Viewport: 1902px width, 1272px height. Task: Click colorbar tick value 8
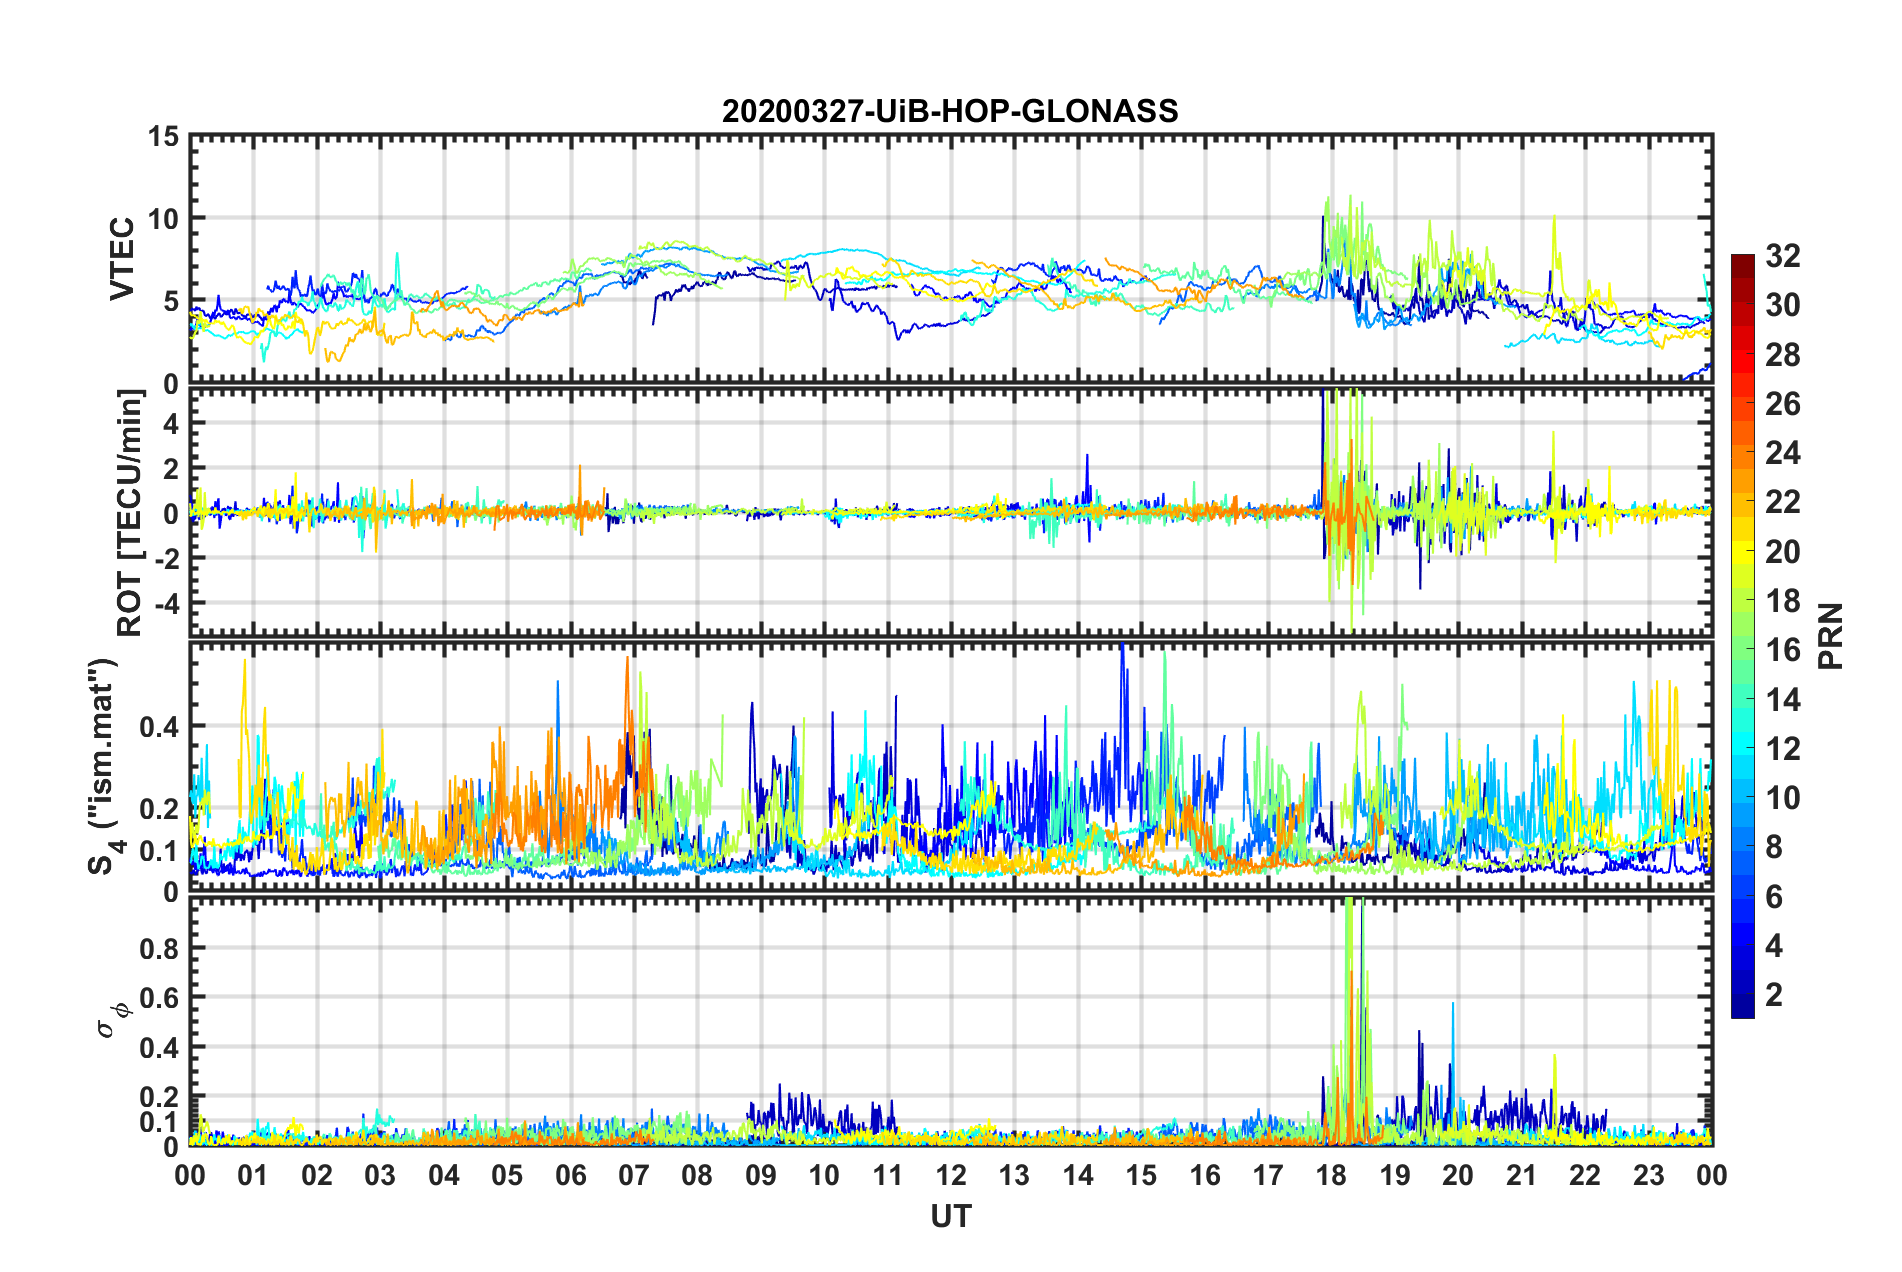(x=1774, y=847)
